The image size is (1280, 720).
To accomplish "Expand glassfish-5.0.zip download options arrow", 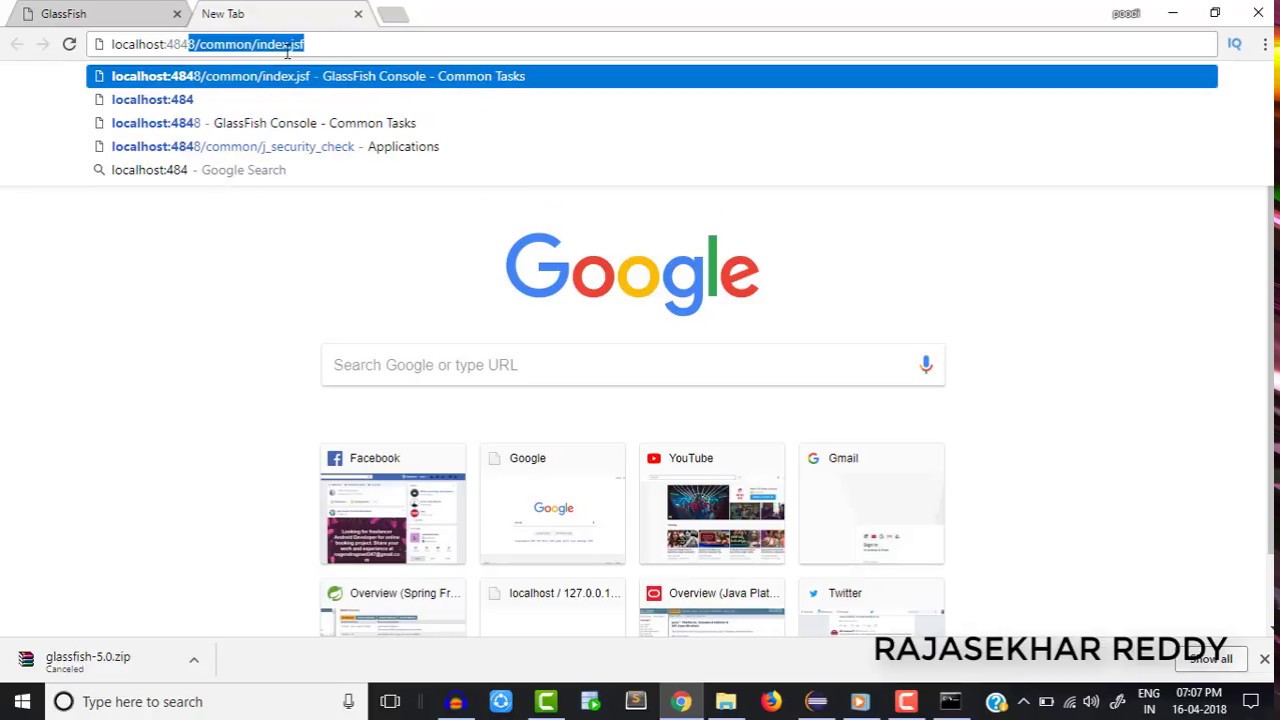I will click(194, 660).
